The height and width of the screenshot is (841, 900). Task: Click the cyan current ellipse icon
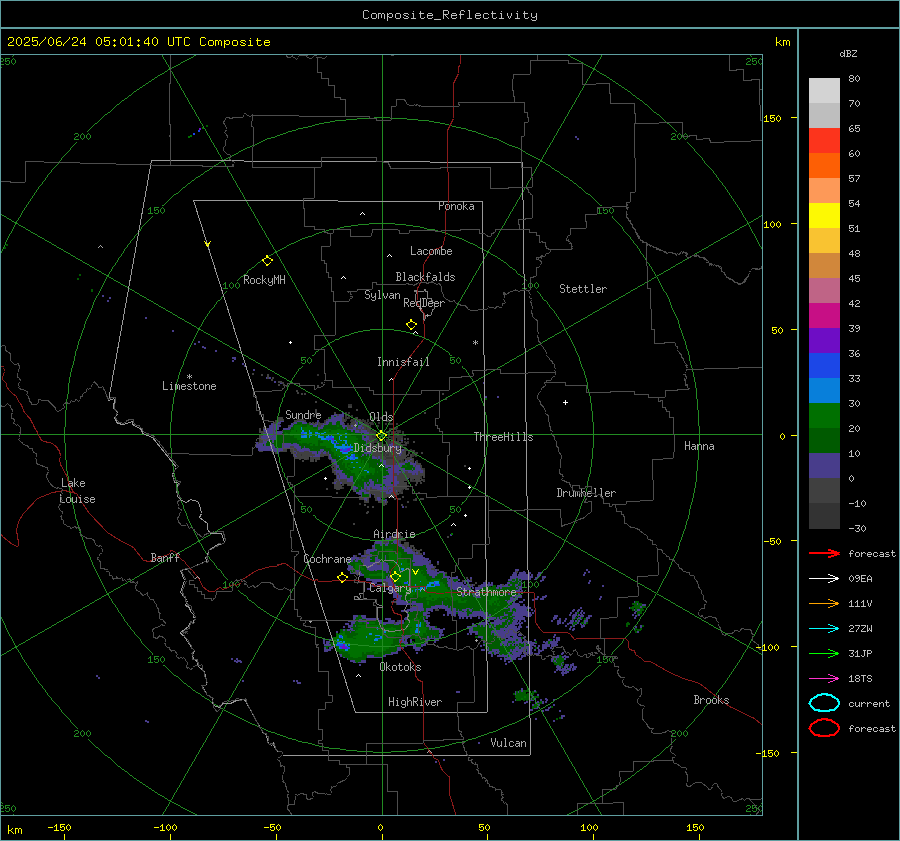(824, 703)
